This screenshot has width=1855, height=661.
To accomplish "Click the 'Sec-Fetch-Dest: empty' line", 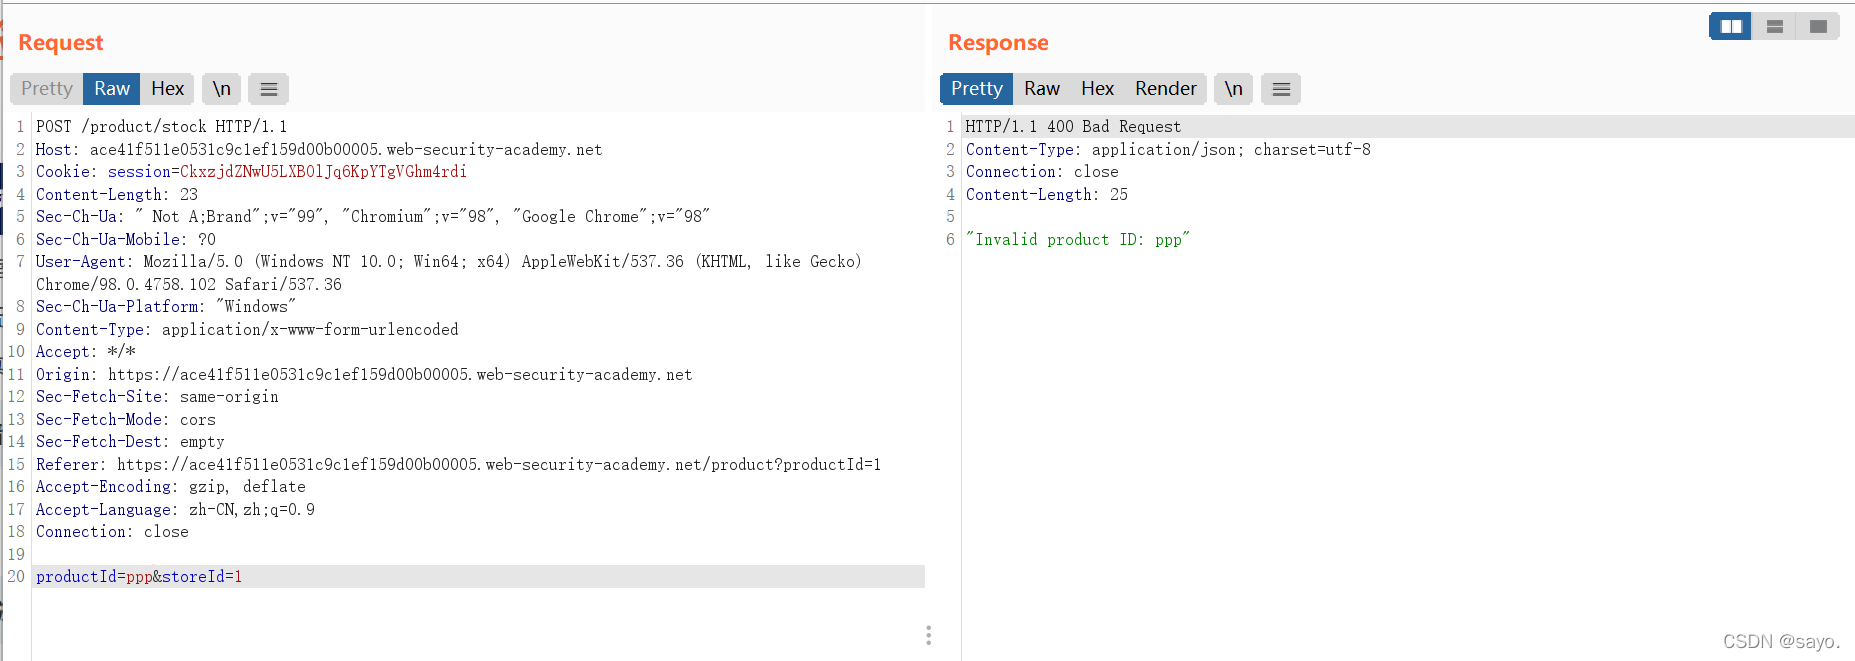I will (x=130, y=442).
